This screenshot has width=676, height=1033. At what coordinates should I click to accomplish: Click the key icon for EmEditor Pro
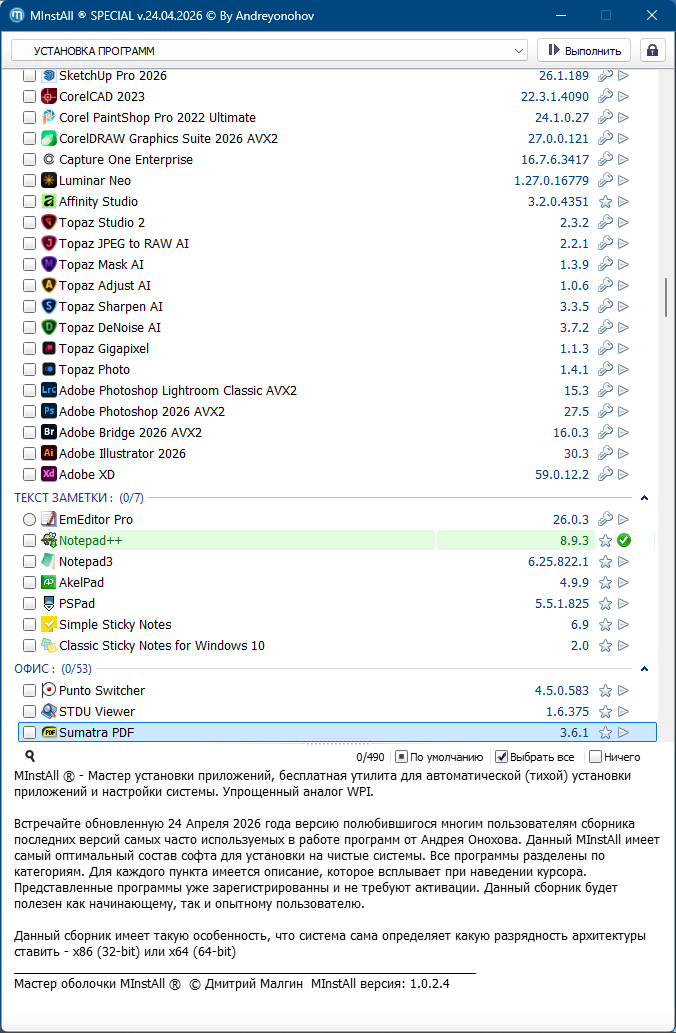pos(605,520)
